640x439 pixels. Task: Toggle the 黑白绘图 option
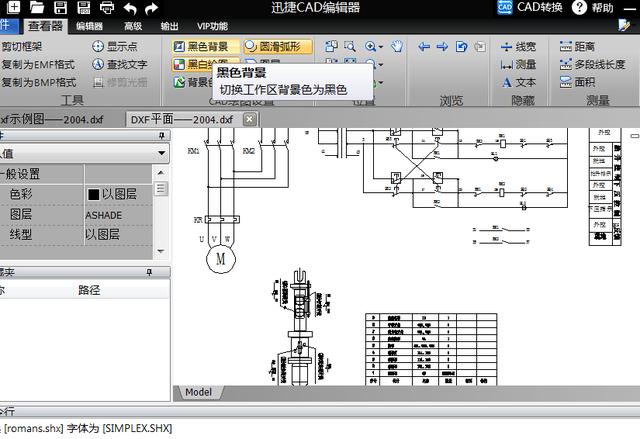pyautogui.click(x=194, y=64)
